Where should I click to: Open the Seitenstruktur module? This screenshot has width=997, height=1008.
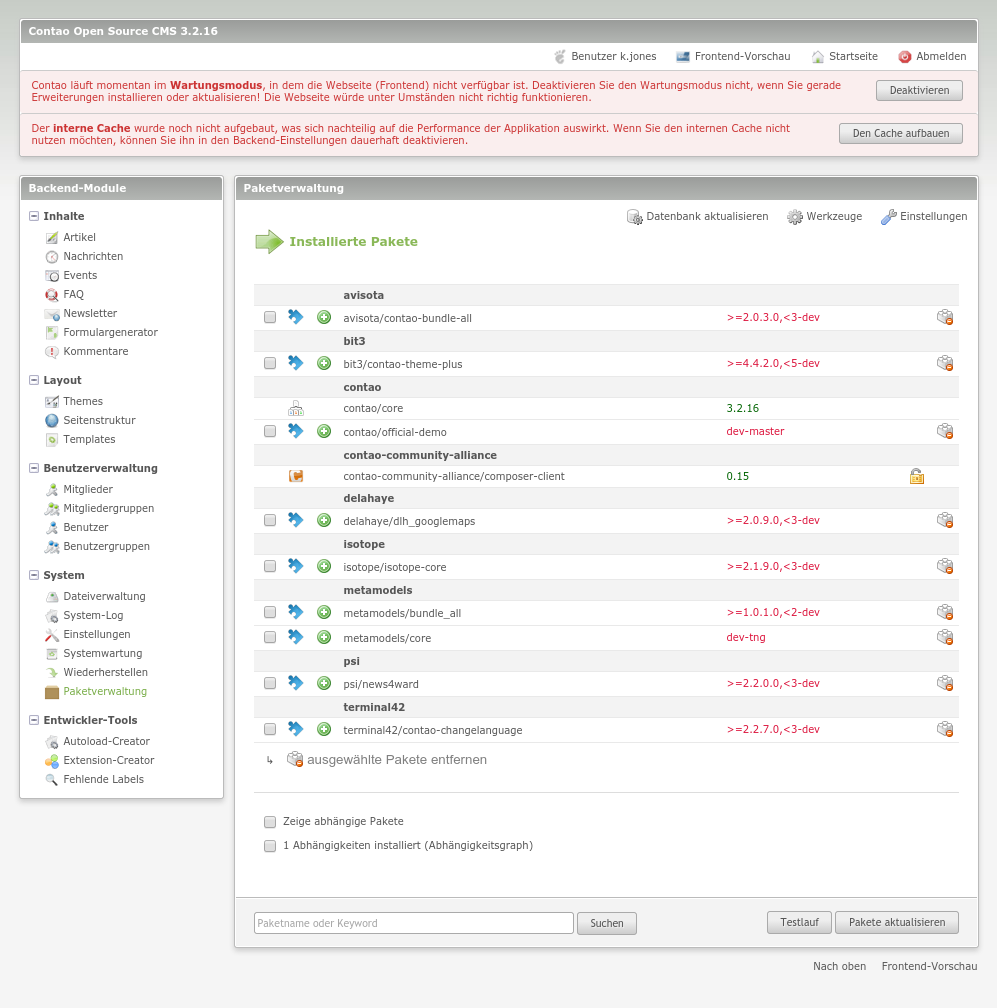click(99, 420)
